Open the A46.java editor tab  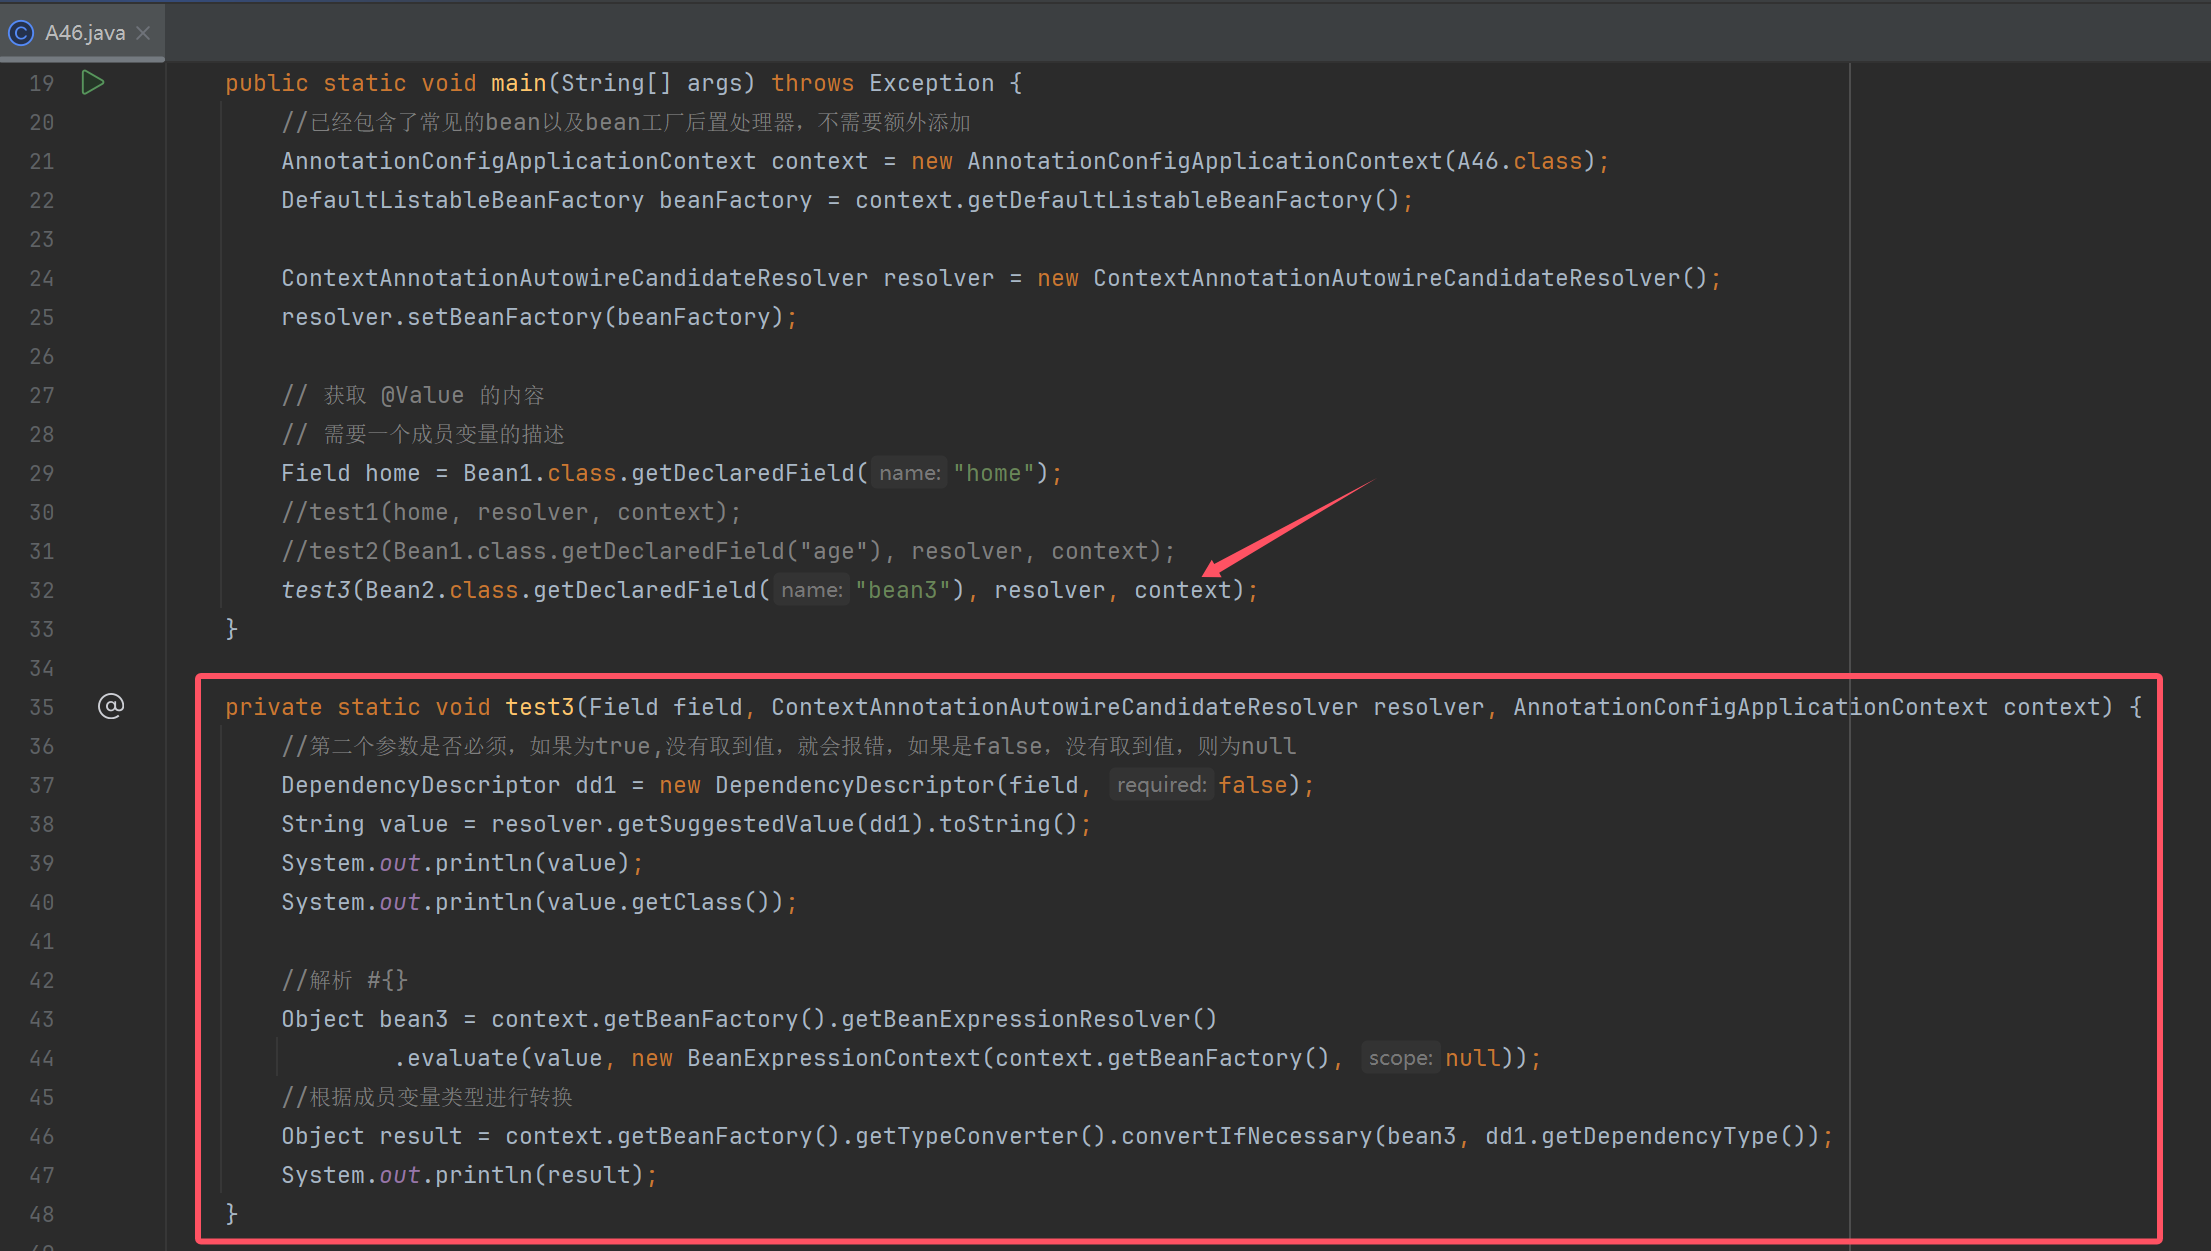pyautogui.click(x=82, y=32)
